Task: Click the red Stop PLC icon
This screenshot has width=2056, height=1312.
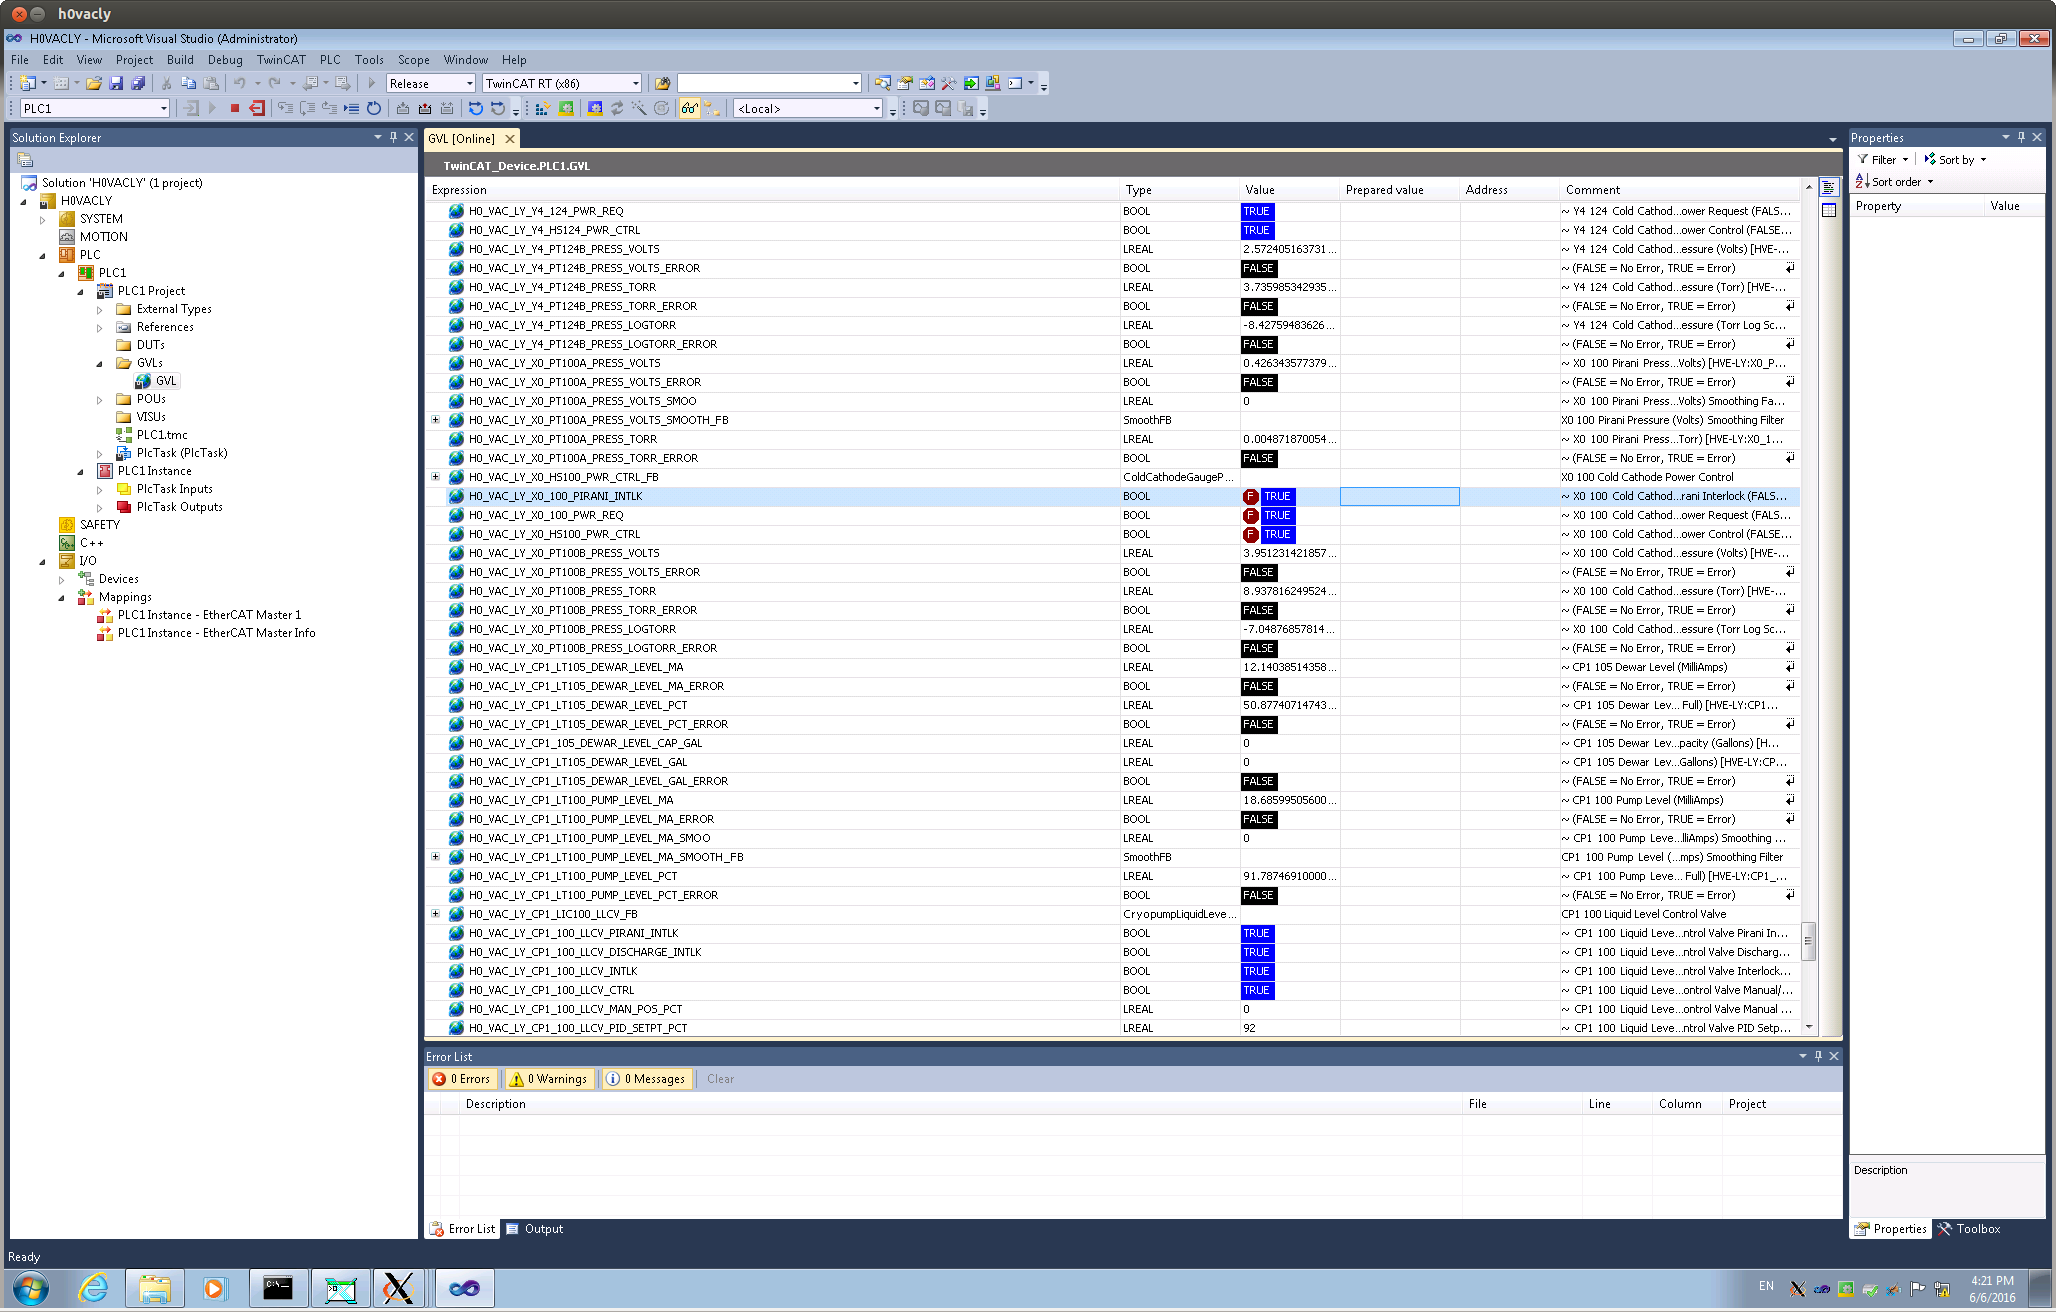Action: pos(235,109)
